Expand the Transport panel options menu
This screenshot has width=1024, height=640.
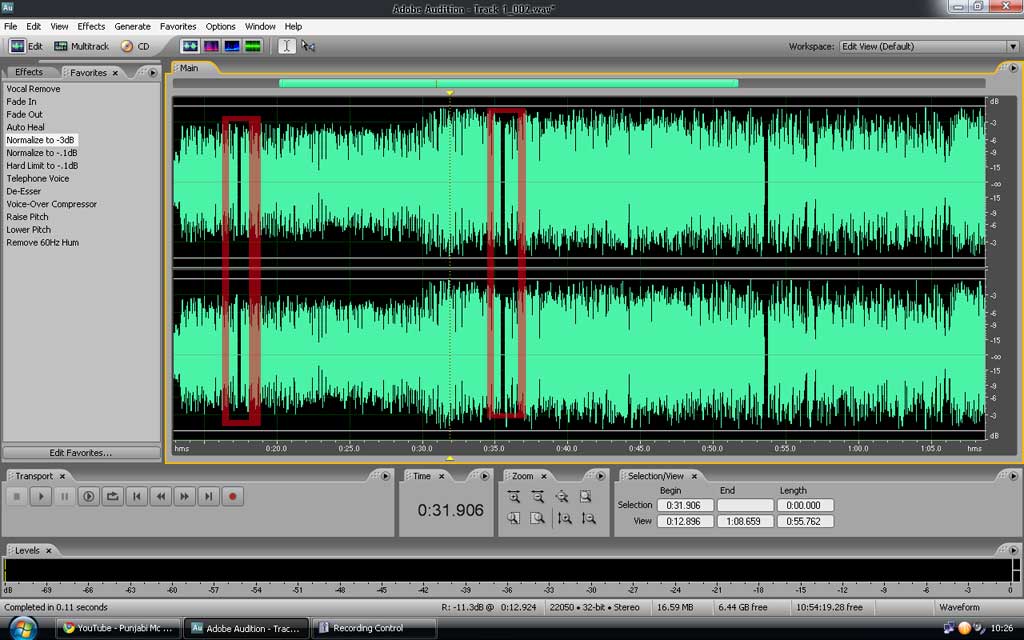(x=386, y=476)
